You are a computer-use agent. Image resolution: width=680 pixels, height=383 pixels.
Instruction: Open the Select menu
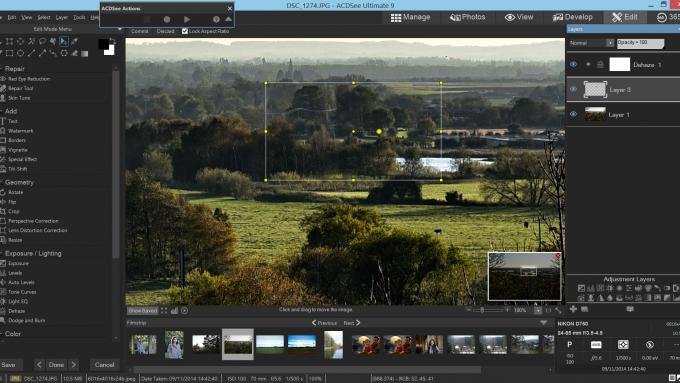(x=44, y=17)
